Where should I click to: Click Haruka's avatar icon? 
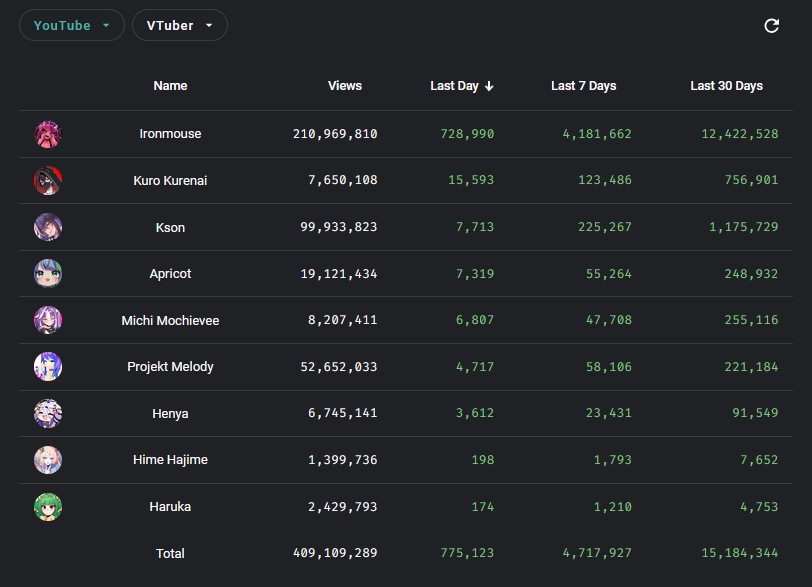pyautogui.click(x=48, y=507)
